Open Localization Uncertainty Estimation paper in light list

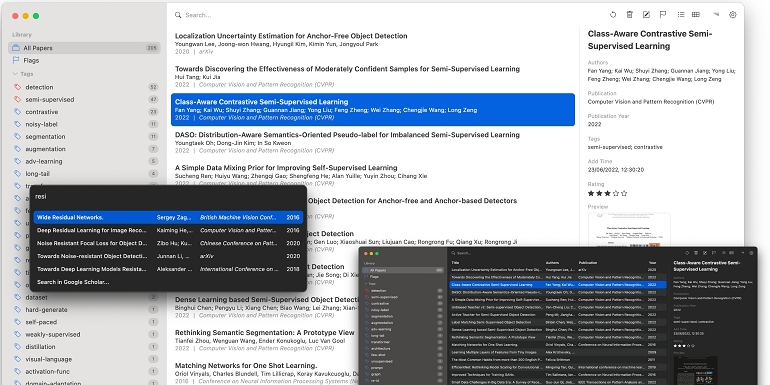click(x=373, y=43)
